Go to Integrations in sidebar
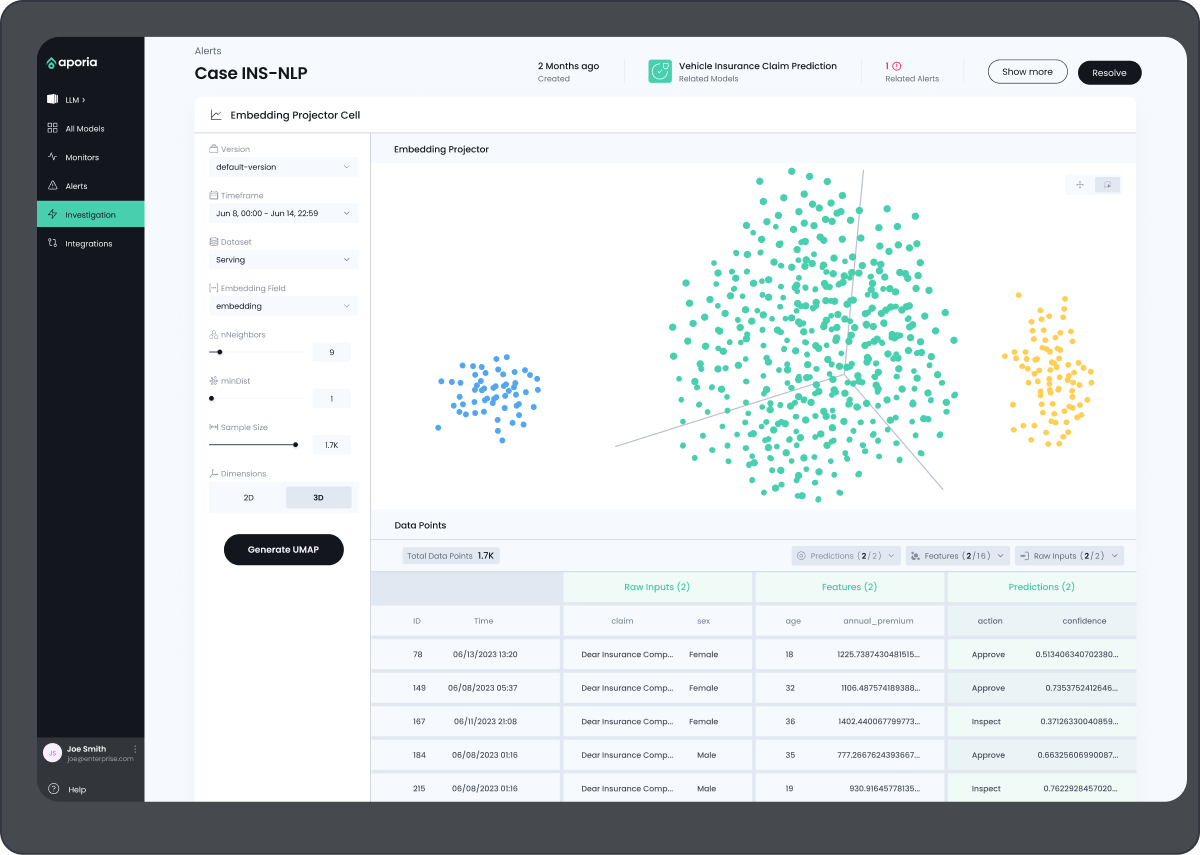This screenshot has width=1201, height=855. pos(89,244)
